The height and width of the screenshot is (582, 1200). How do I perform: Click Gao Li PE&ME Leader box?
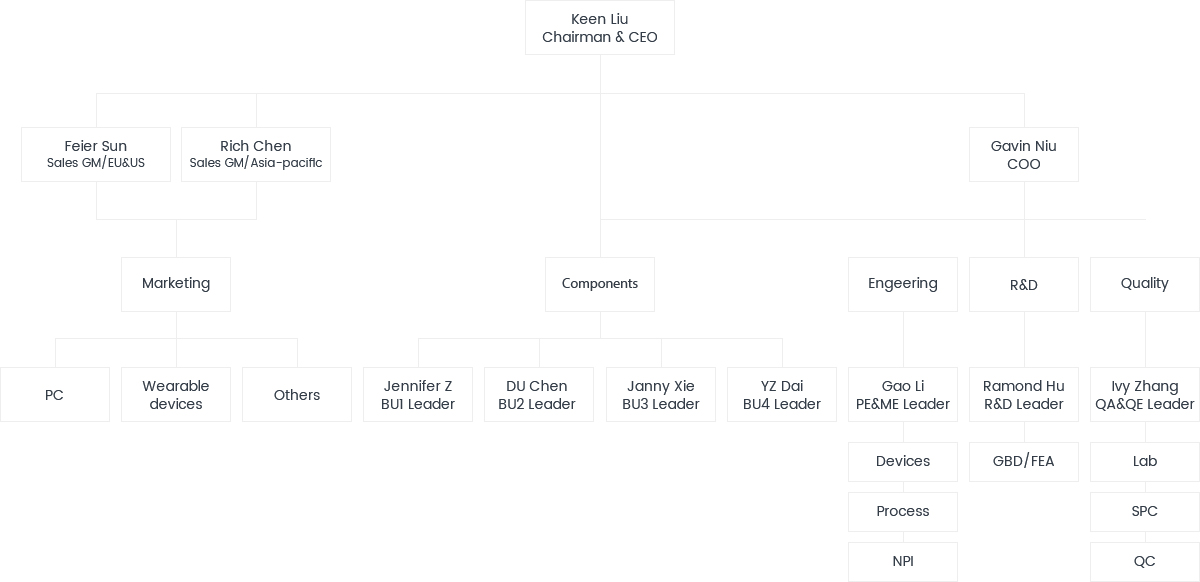click(x=903, y=394)
